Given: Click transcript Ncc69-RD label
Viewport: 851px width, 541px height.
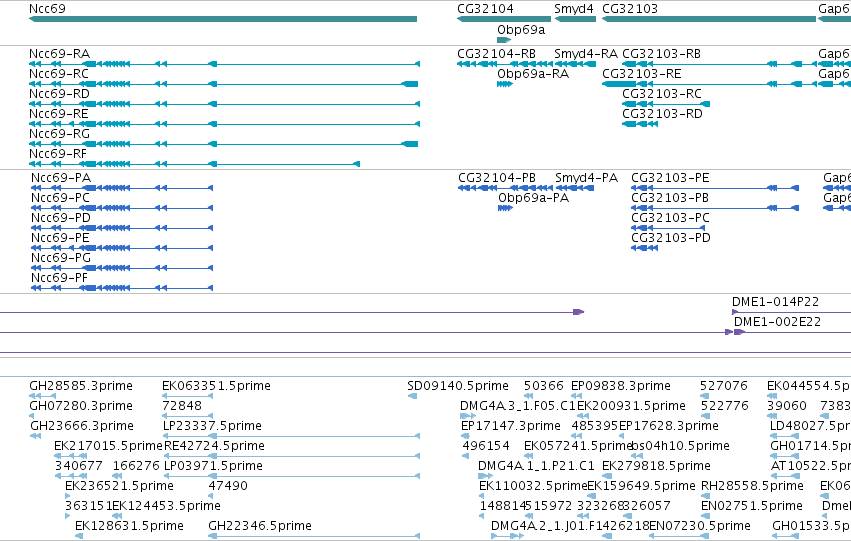Looking at the screenshot, I should (x=59, y=94).
